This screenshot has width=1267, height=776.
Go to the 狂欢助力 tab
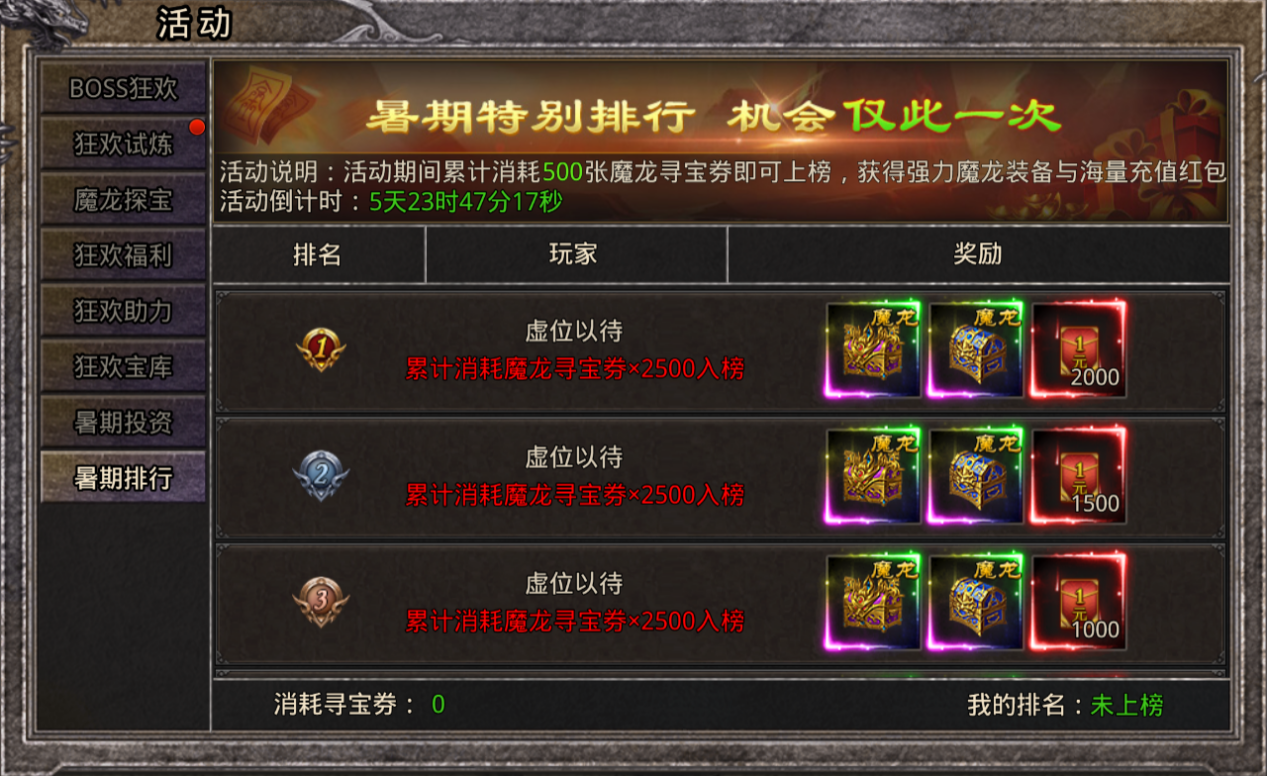[x=123, y=312]
